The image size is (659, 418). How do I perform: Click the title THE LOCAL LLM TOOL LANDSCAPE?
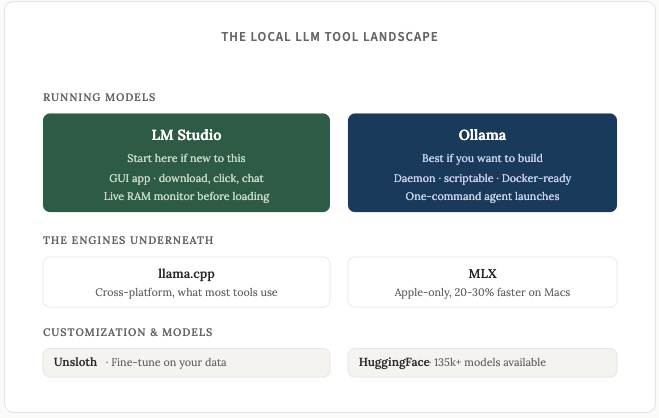click(x=330, y=37)
